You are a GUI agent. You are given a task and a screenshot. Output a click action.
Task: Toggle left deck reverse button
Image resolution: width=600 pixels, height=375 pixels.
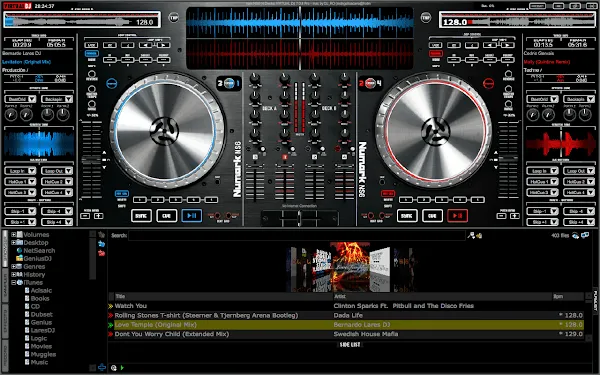(91, 73)
